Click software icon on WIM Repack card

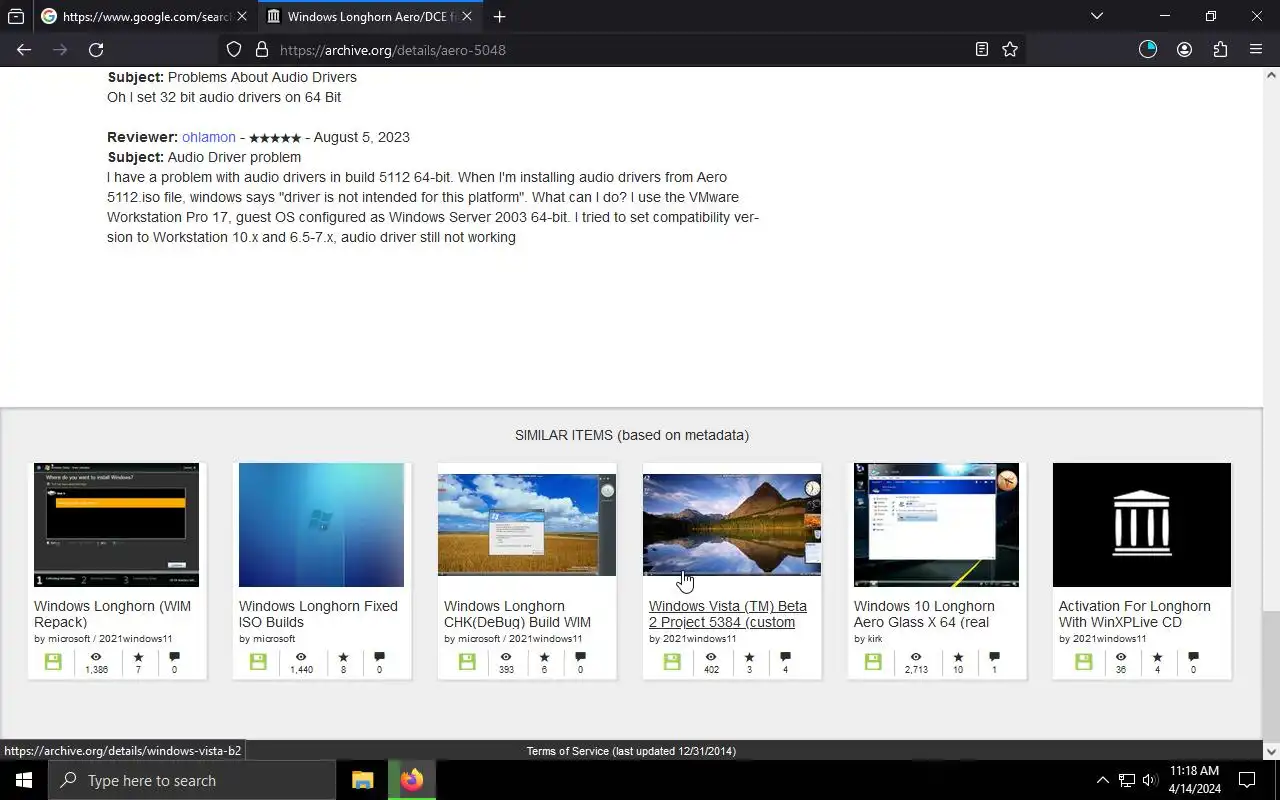[53, 662]
